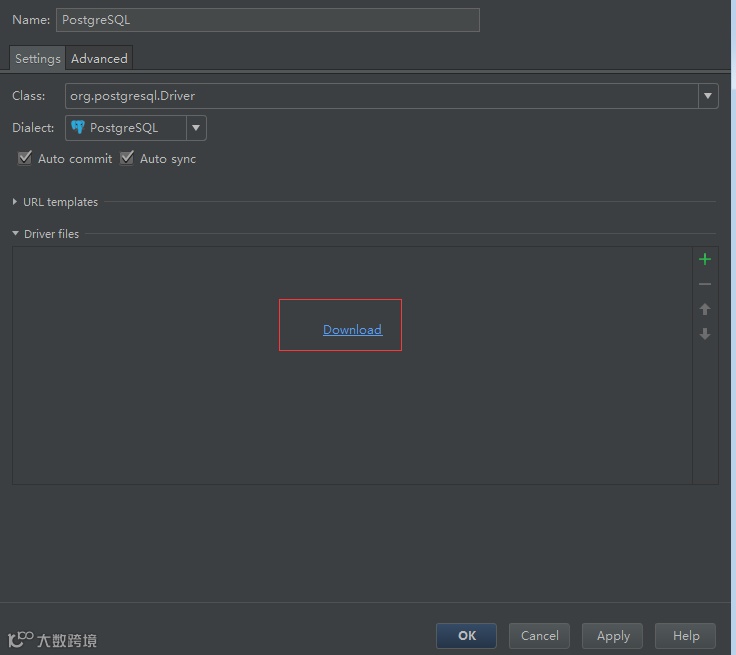Open the Class dropdown arrow
The height and width of the screenshot is (655, 736).
tap(708, 96)
